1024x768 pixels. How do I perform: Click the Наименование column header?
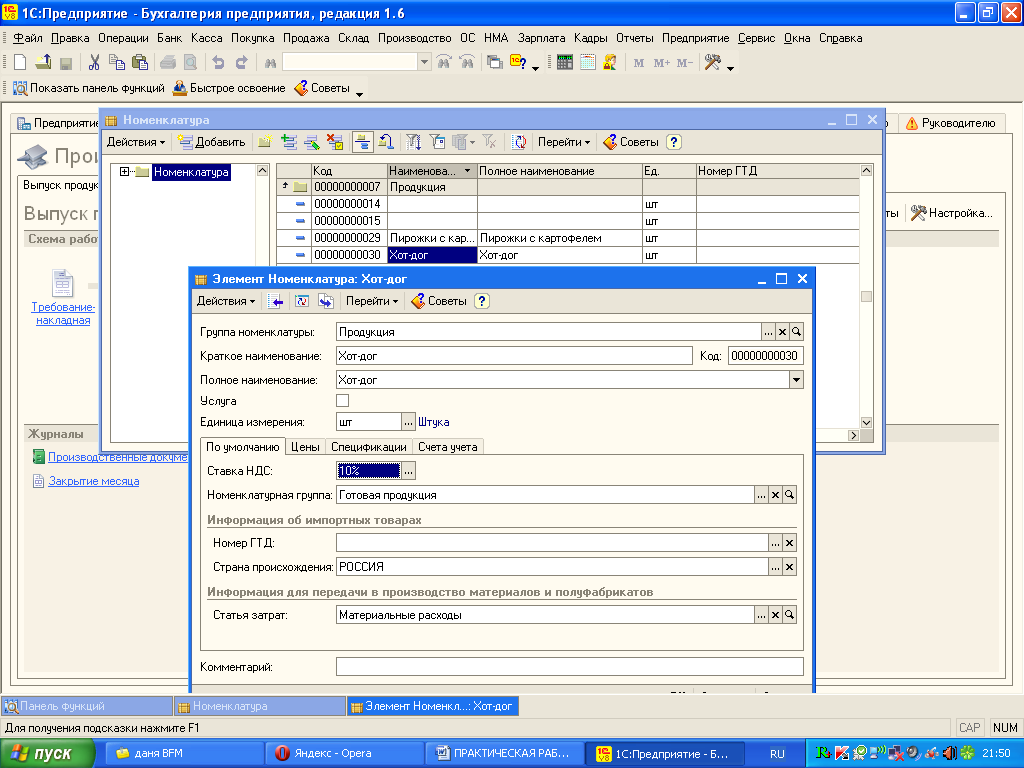click(x=432, y=171)
